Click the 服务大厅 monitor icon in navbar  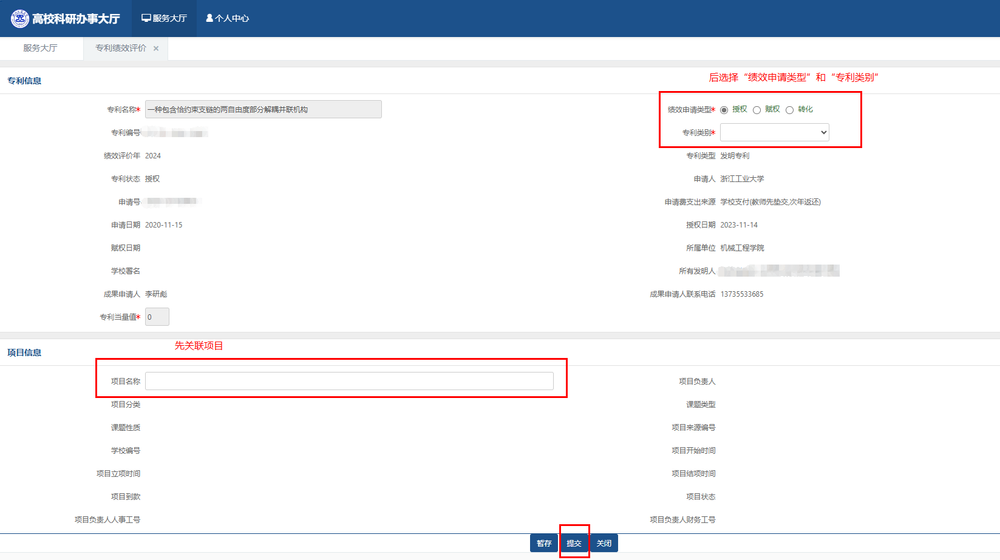pyautogui.click(x=146, y=18)
